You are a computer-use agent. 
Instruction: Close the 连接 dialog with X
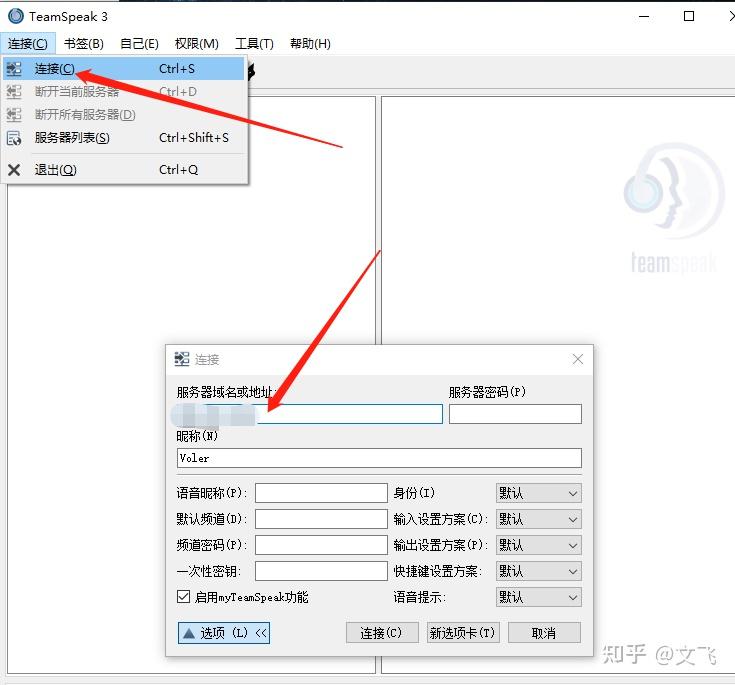[x=578, y=359]
